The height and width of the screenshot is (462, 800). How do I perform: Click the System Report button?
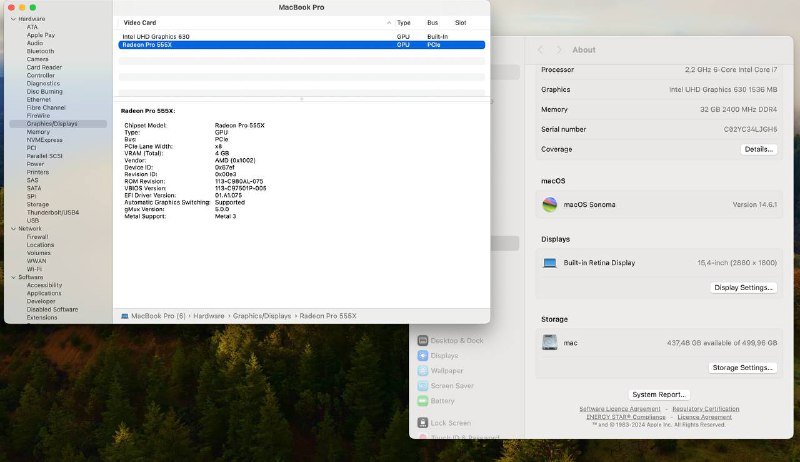pos(659,395)
